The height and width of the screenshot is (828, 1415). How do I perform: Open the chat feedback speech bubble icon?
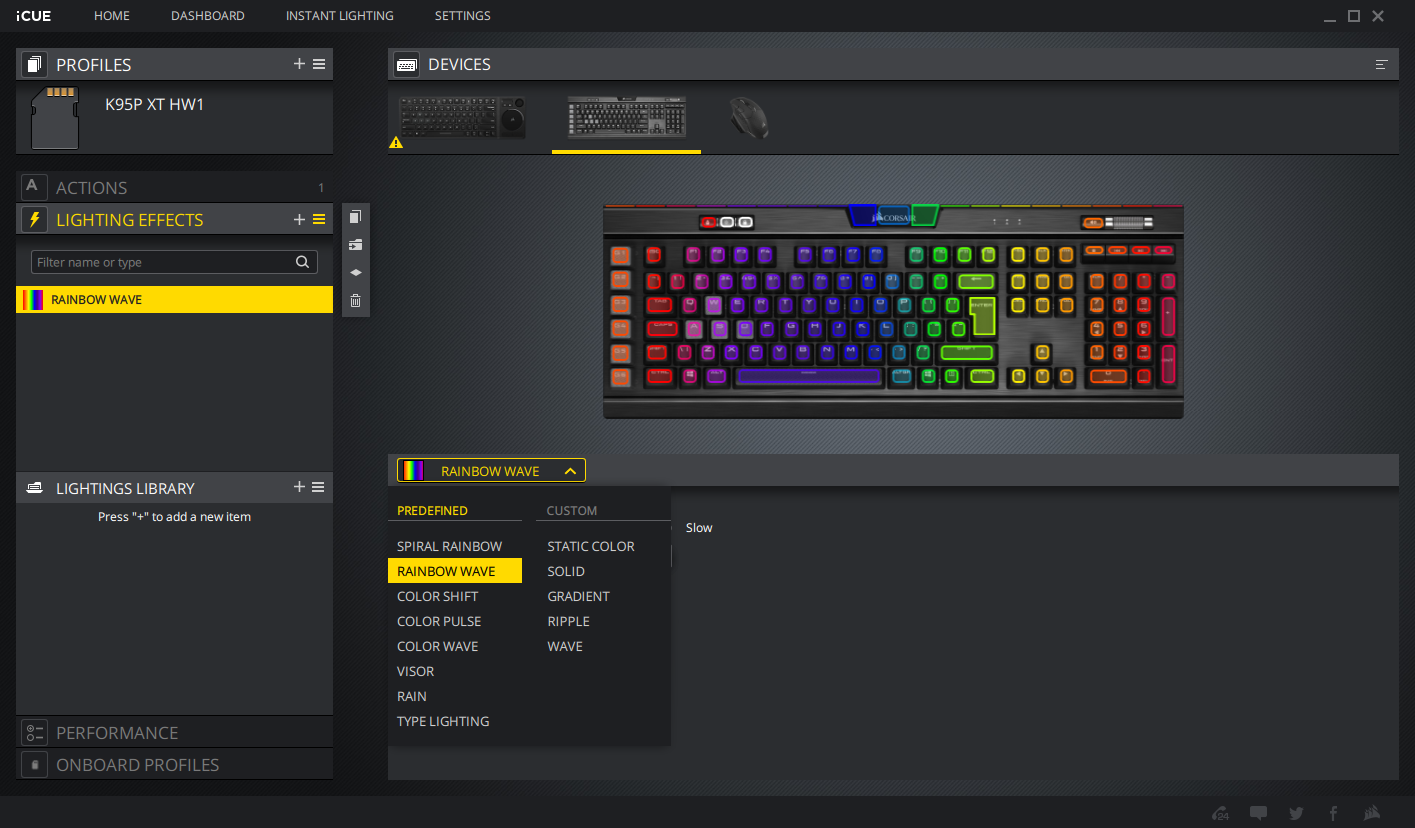point(1259,813)
